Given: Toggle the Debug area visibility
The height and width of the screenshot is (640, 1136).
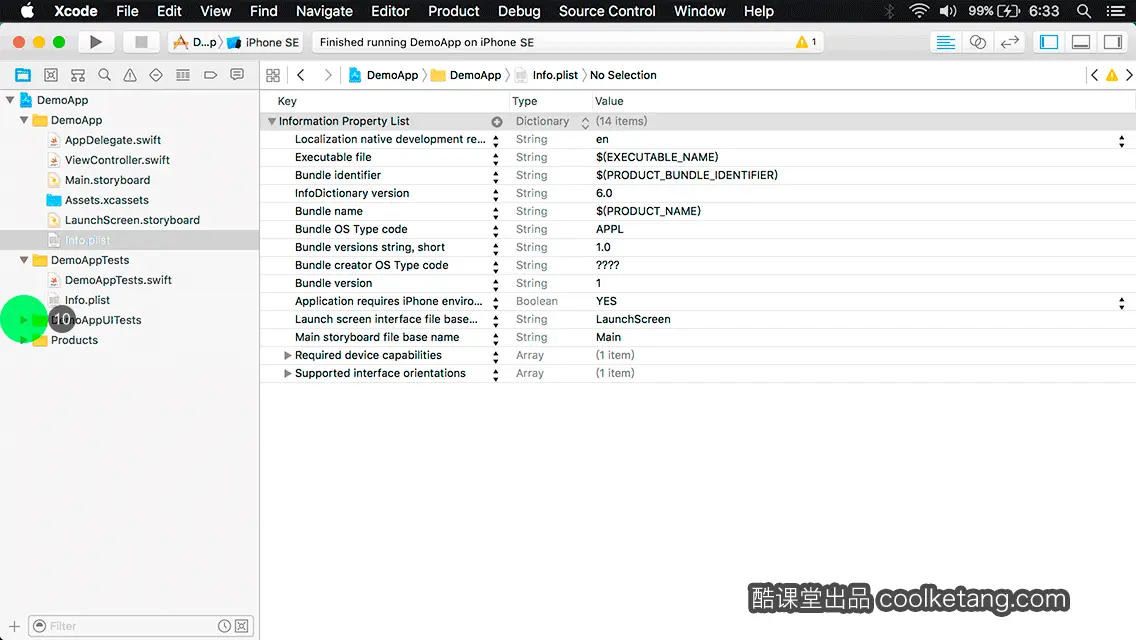Looking at the screenshot, I should click(1081, 42).
